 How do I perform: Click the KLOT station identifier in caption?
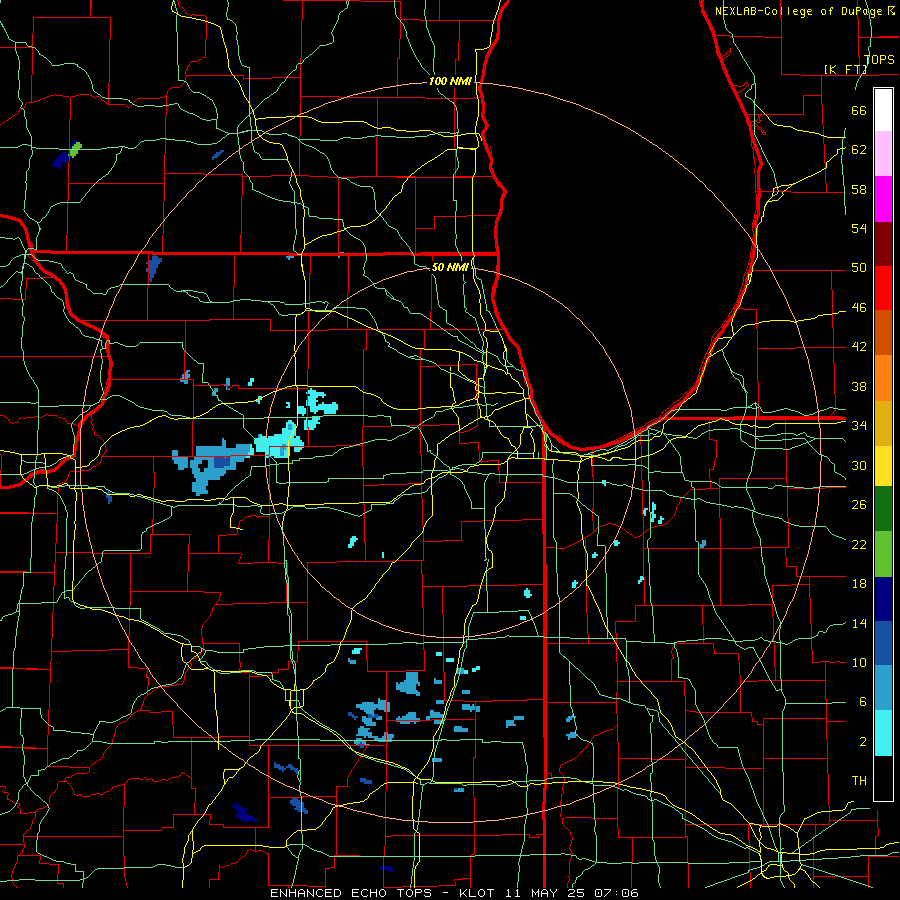479,893
